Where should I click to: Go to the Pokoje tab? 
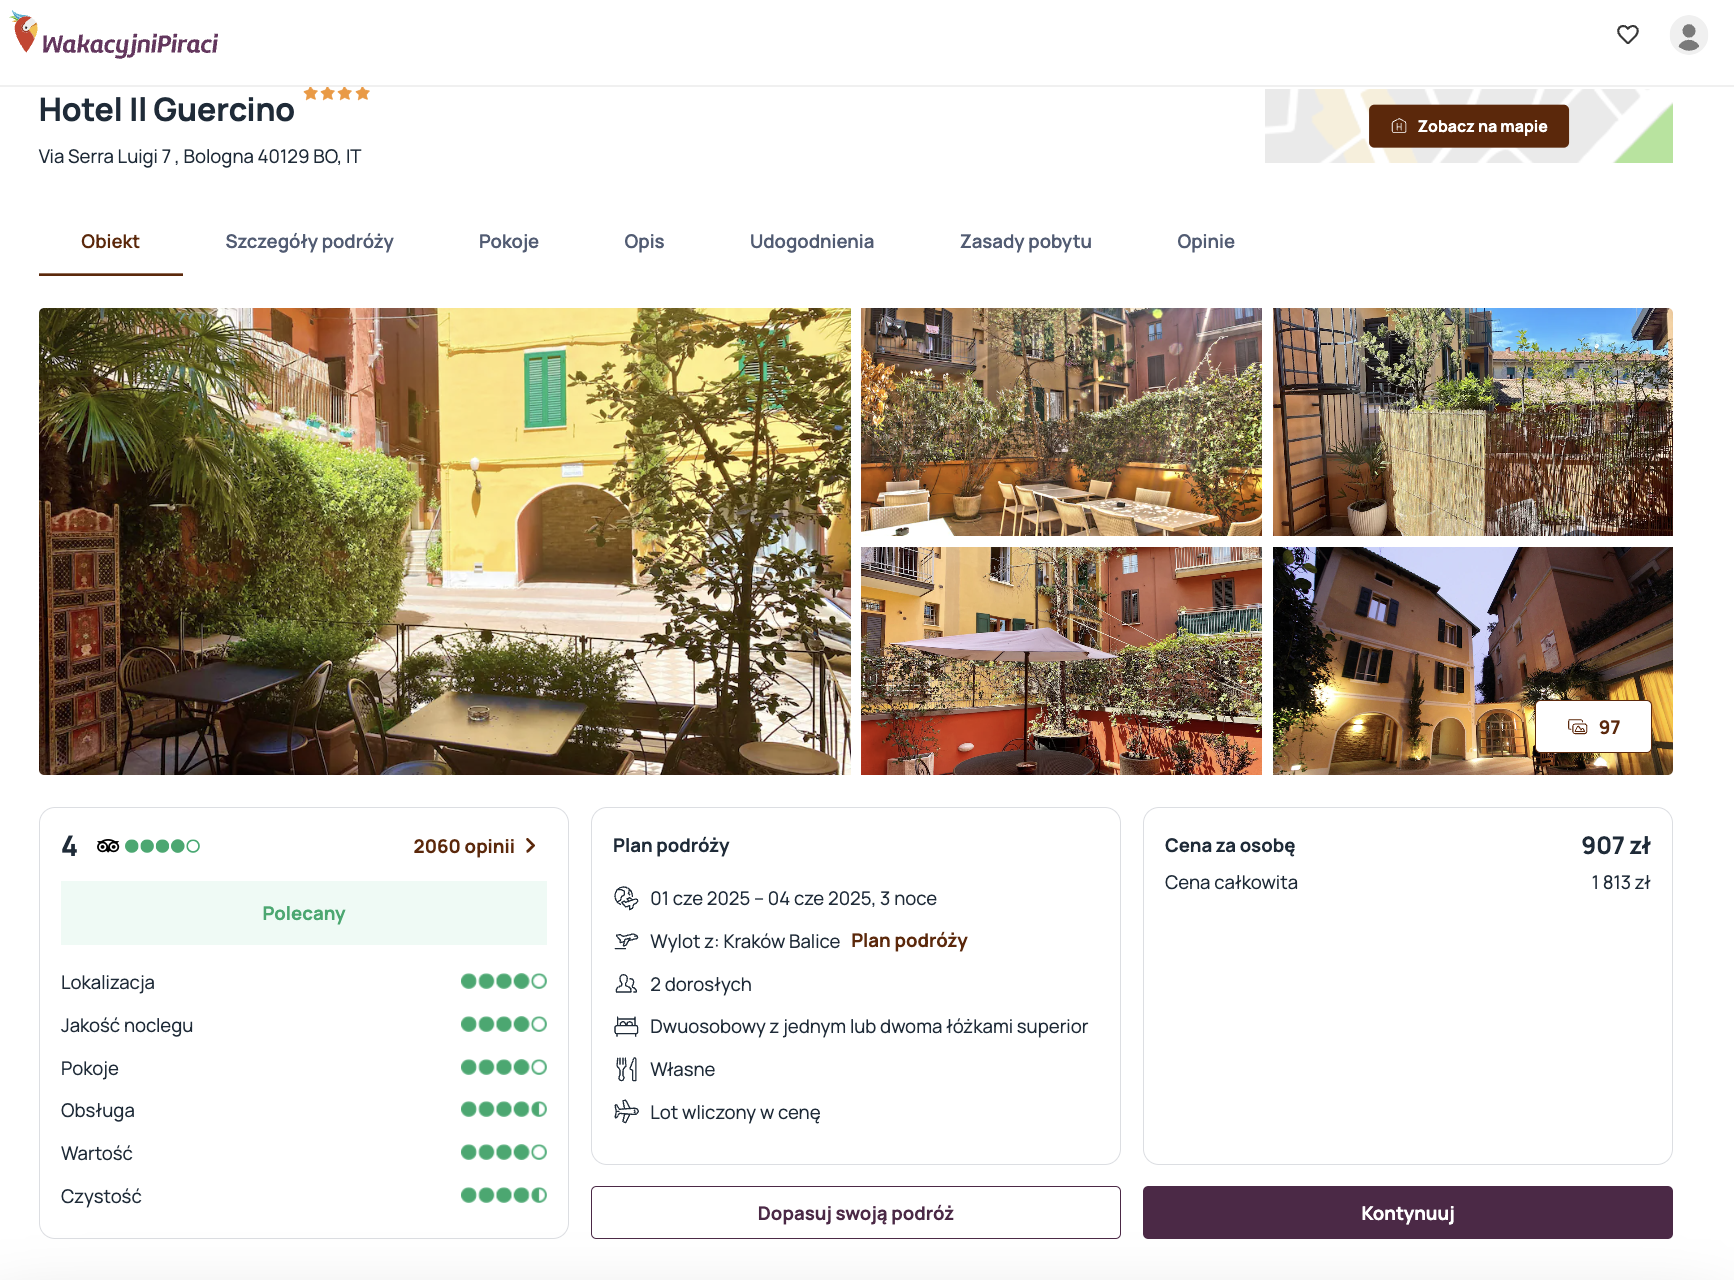tap(509, 241)
